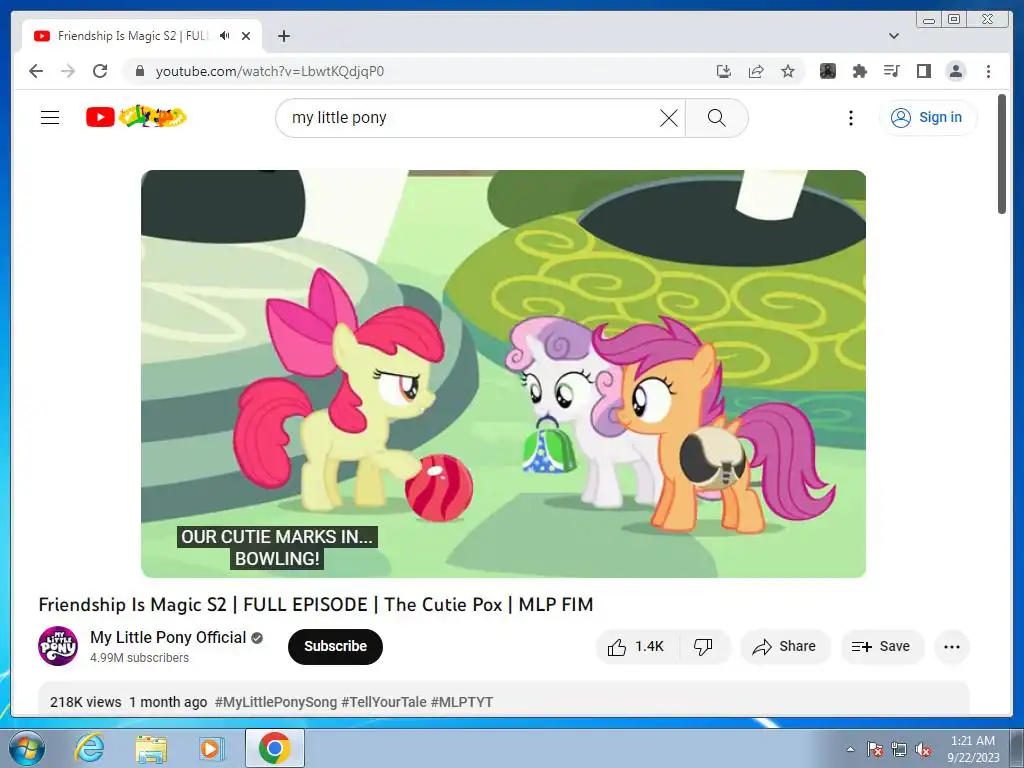Screen dimensions: 1024x768
Task: Open the YouTube guide hamburger menu
Action: (50, 118)
